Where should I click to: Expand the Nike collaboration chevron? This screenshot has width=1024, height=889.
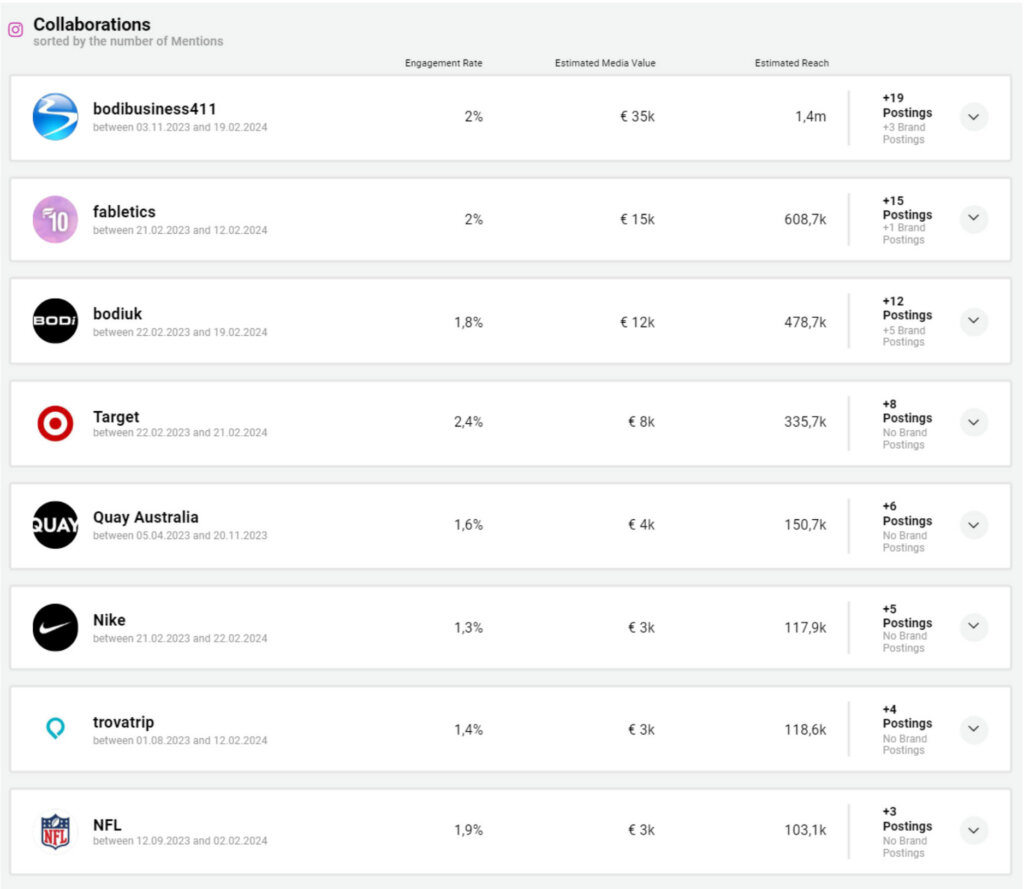tap(974, 627)
